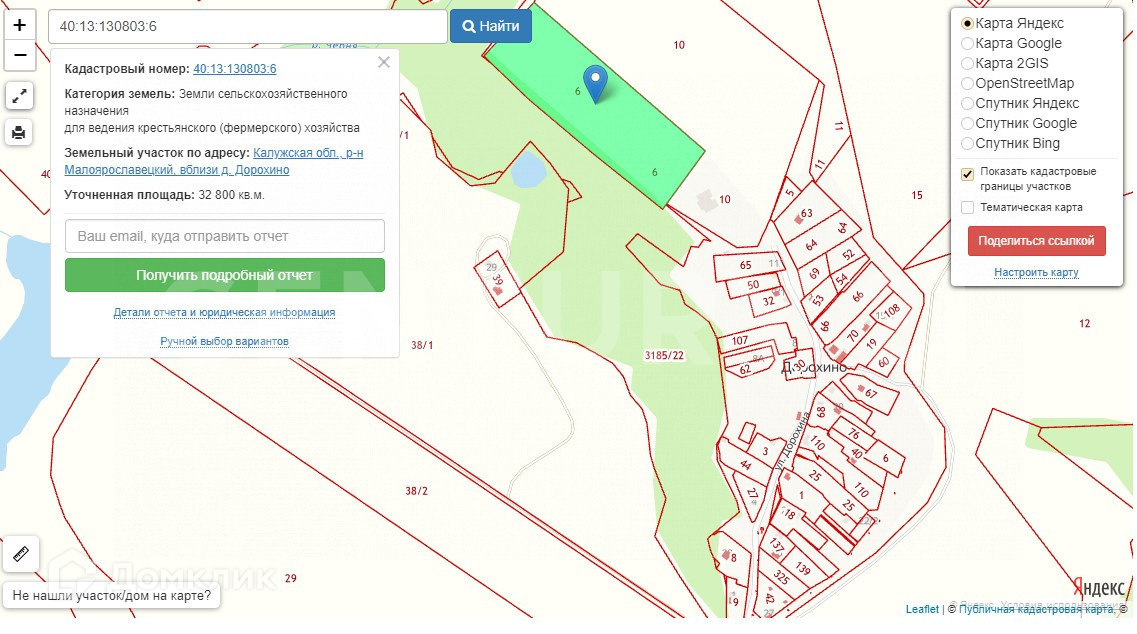The height and width of the screenshot is (634, 1137).
Task: Click Не нашли участок/дом на карте?
Action: pos(112,596)
